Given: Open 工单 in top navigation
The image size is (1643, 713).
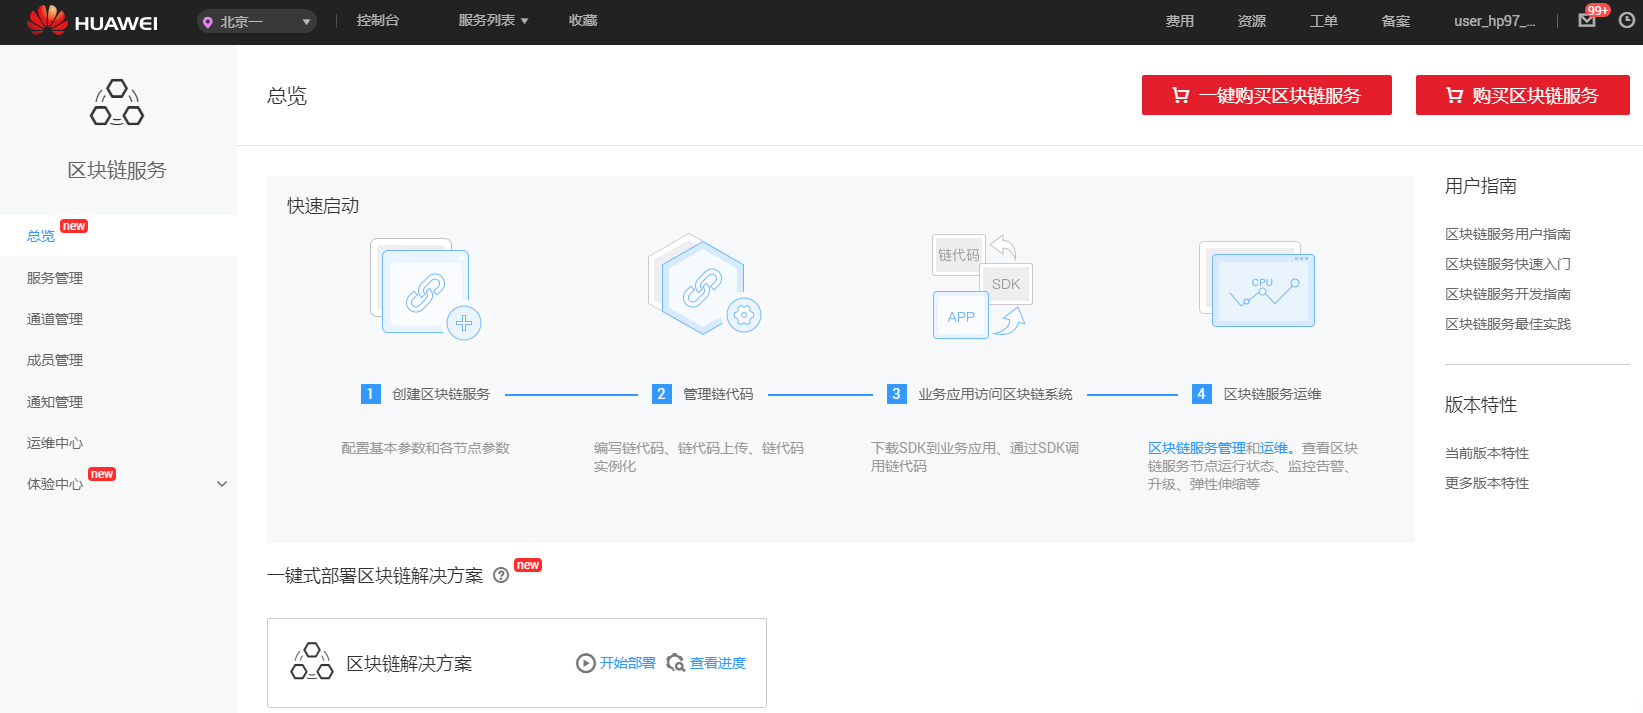Looking at the screenshot, I should click(1324, 21).
